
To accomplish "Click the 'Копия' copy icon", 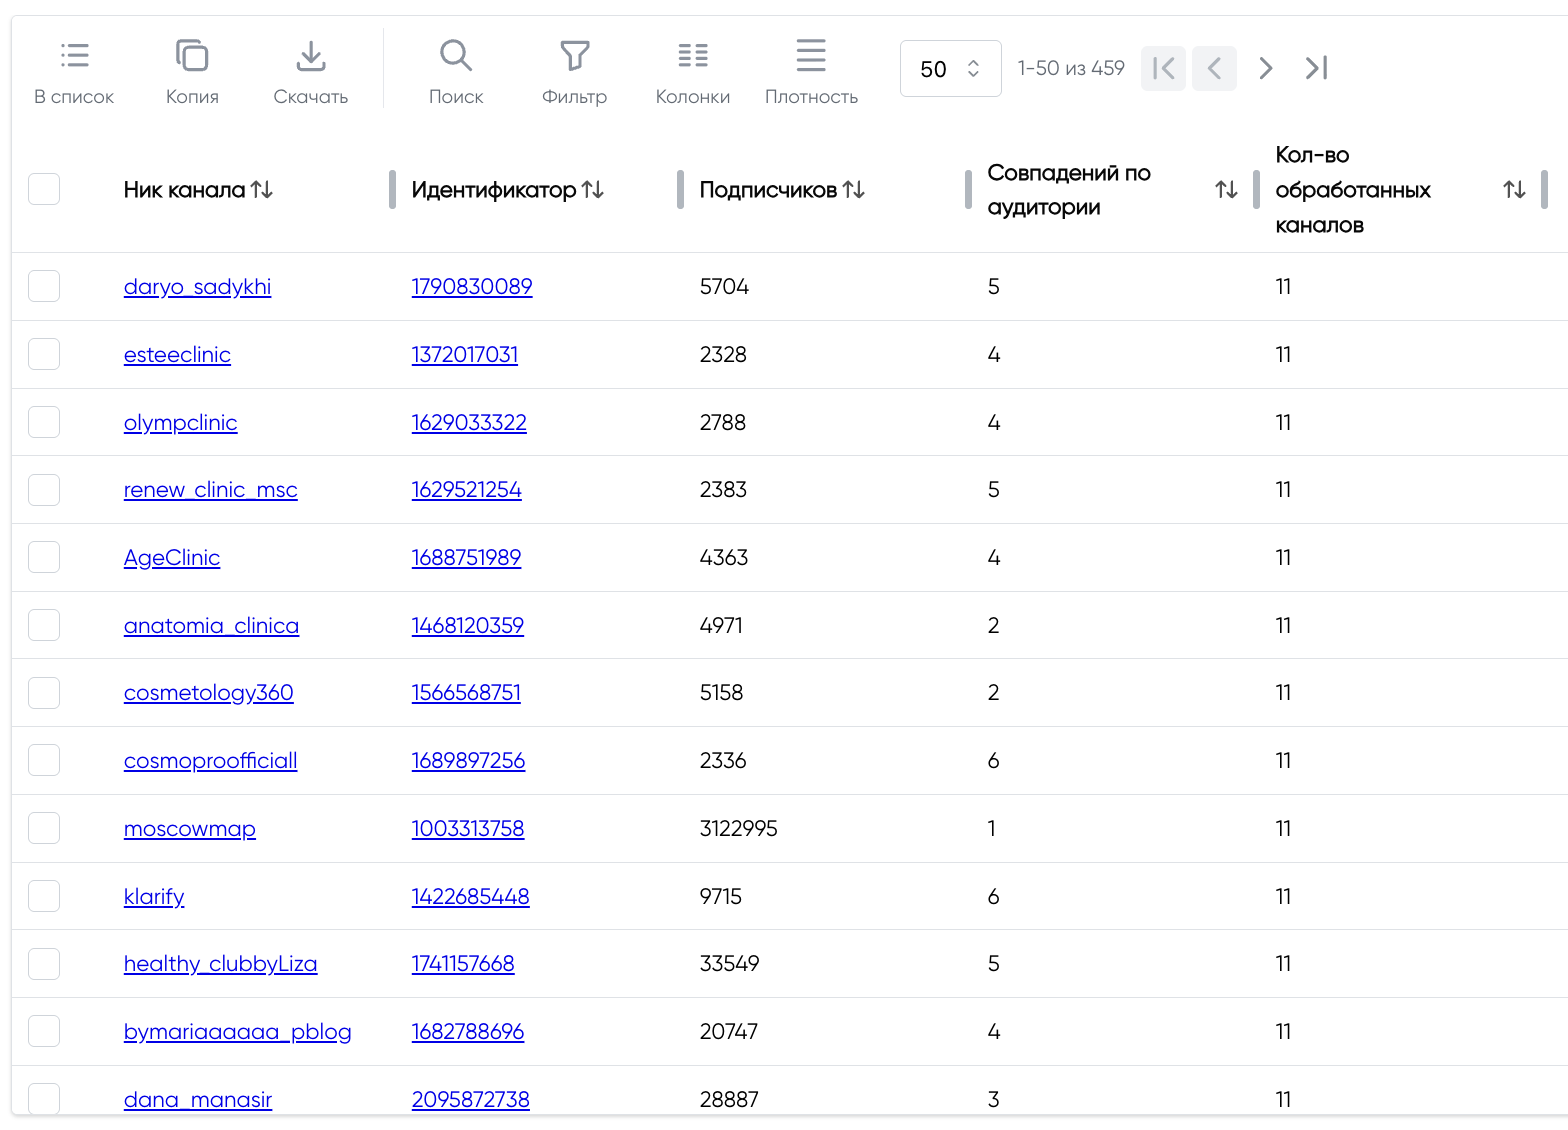I will (192, 55).
